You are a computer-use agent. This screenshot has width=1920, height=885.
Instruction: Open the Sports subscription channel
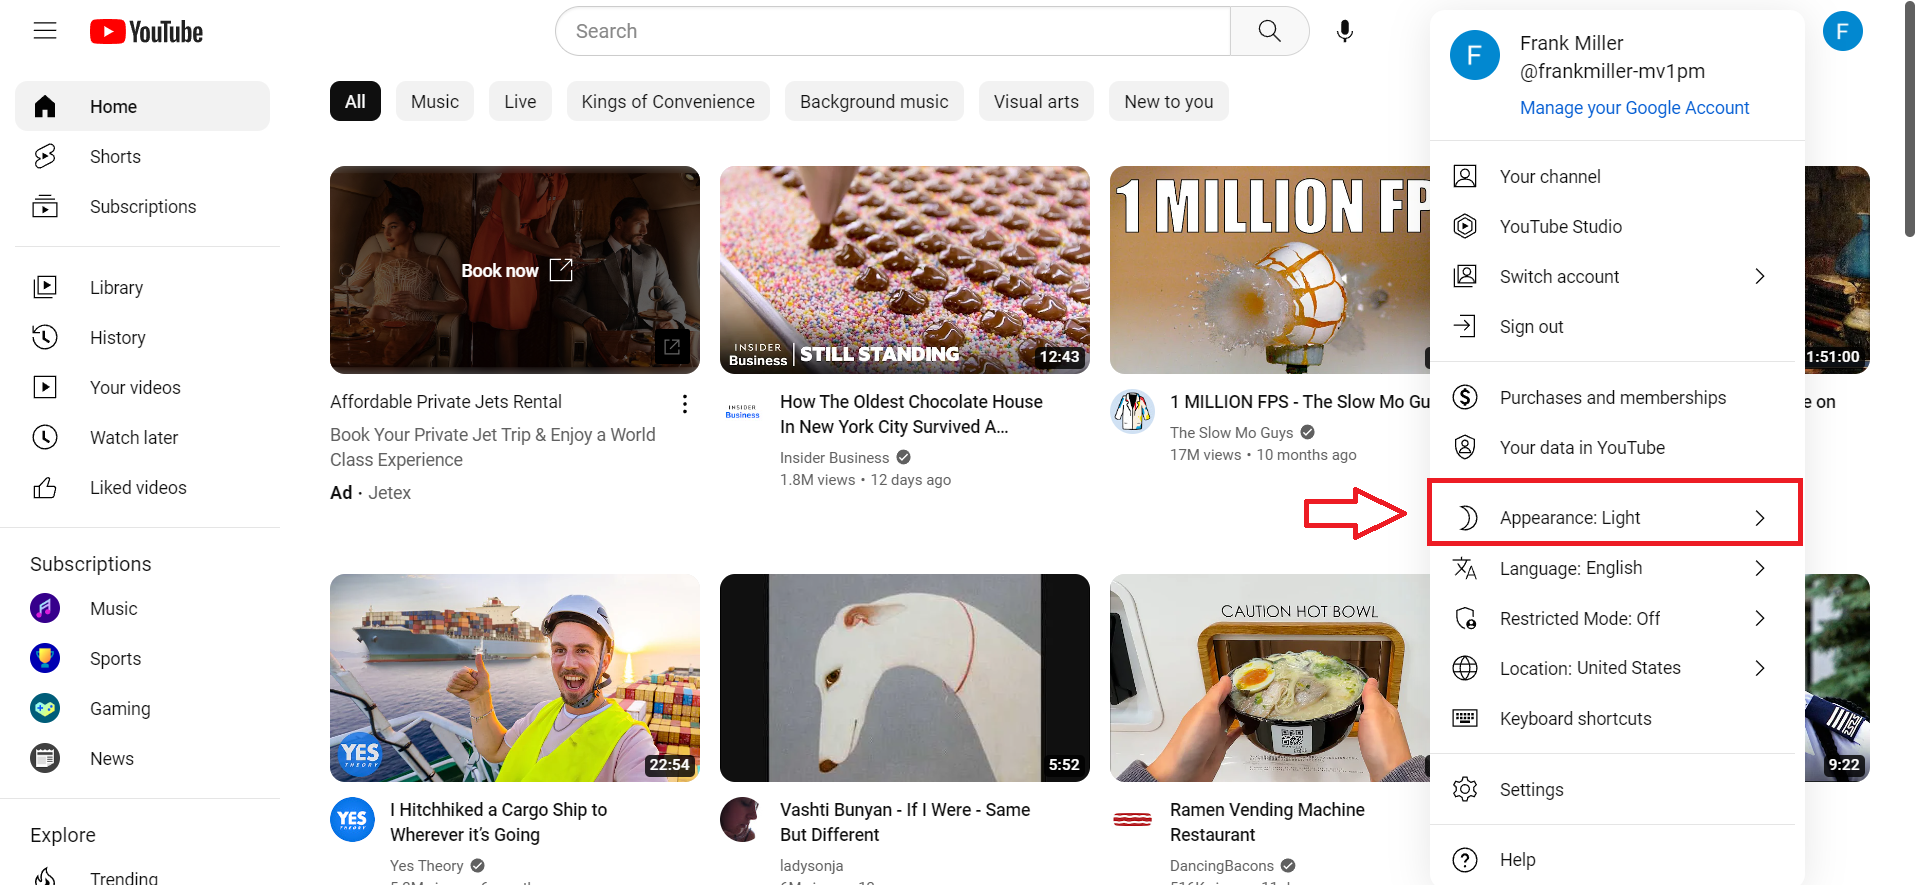[142, 658]
